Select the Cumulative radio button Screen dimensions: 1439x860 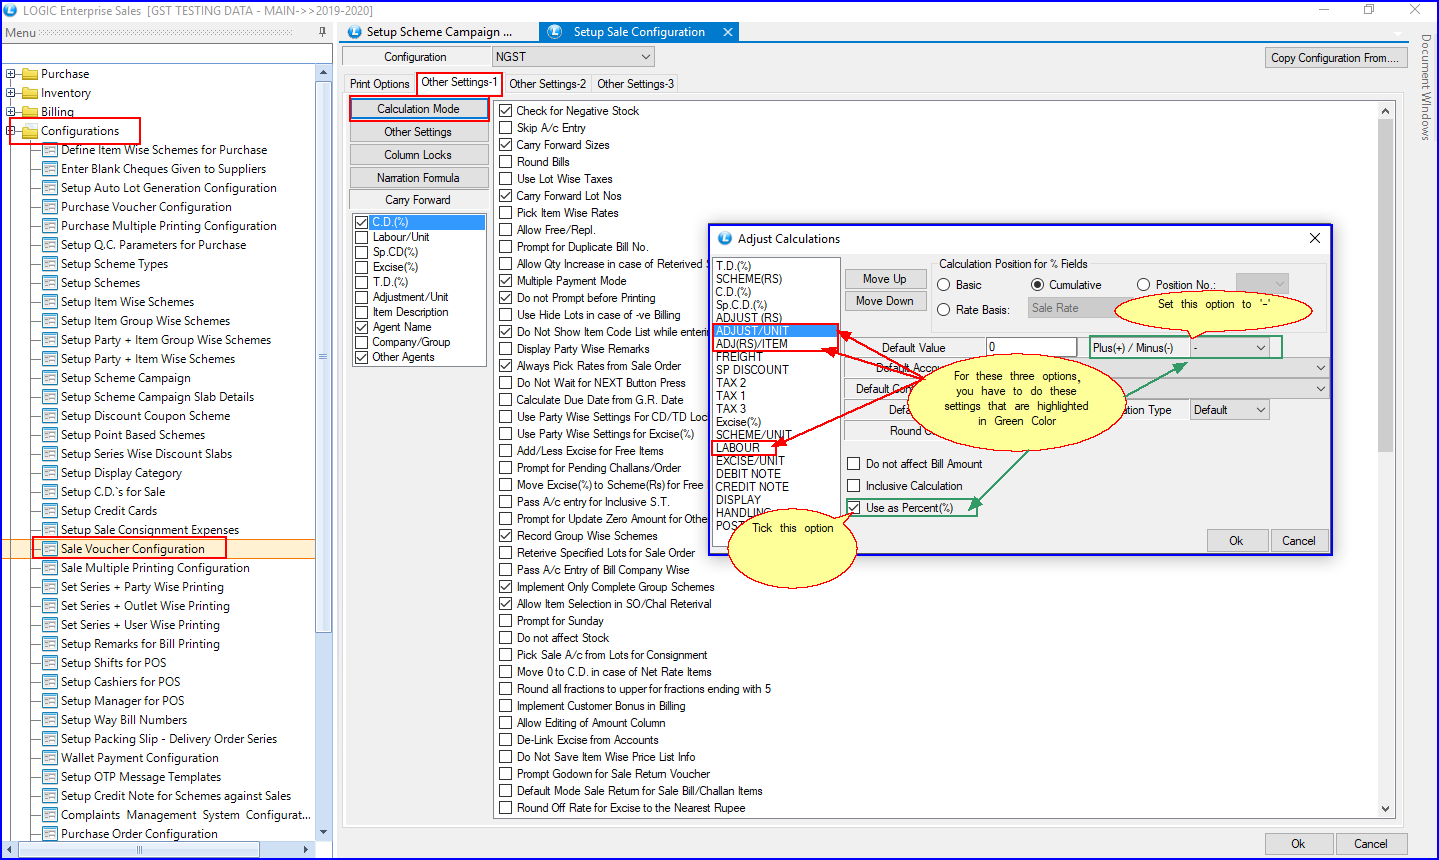pyautogui.click(x=1037, y=285)
